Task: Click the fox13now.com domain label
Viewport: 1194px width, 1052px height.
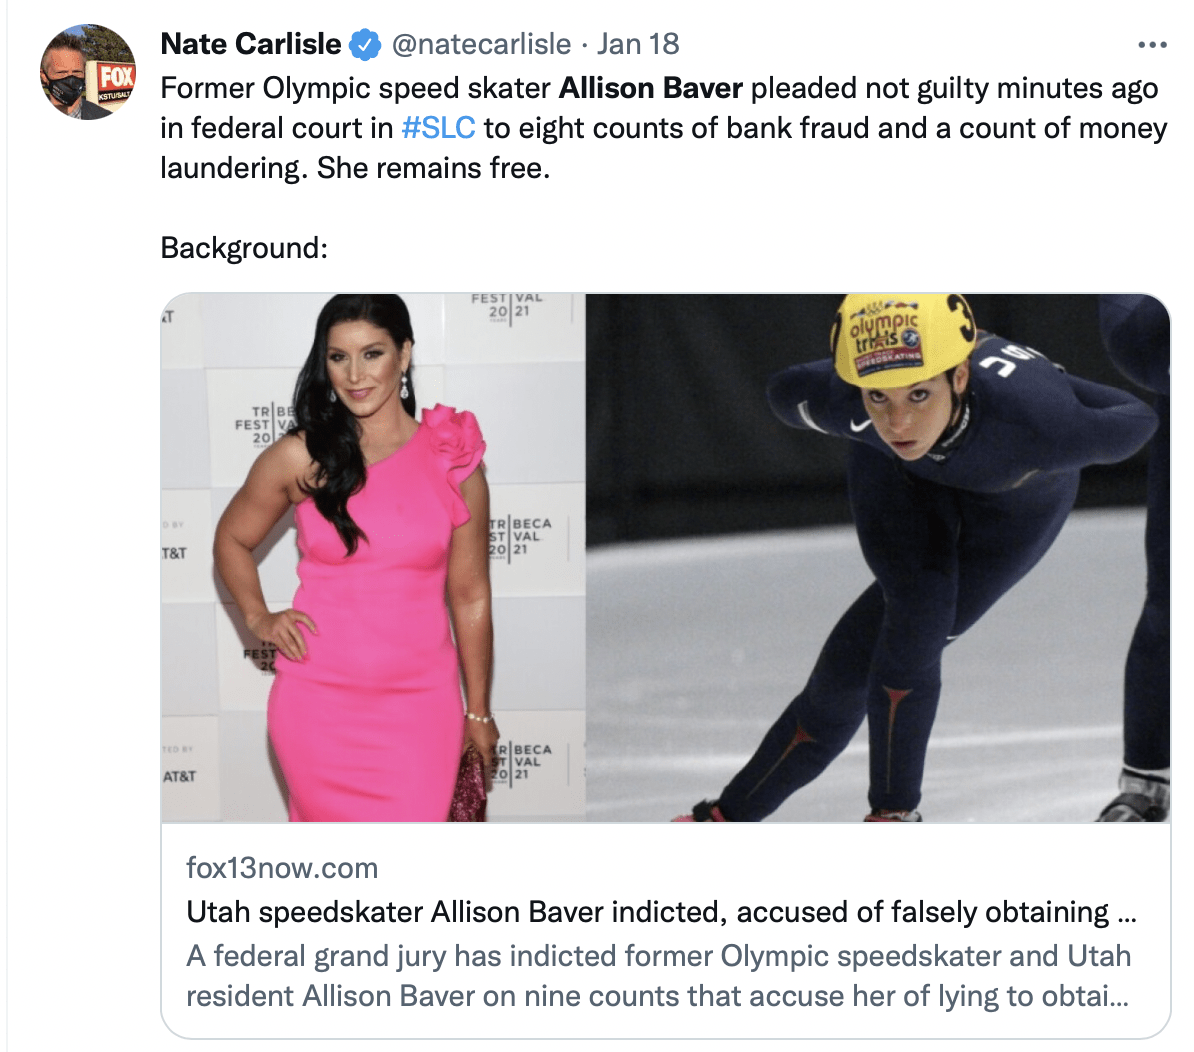Action: click(x=282, y=868)
